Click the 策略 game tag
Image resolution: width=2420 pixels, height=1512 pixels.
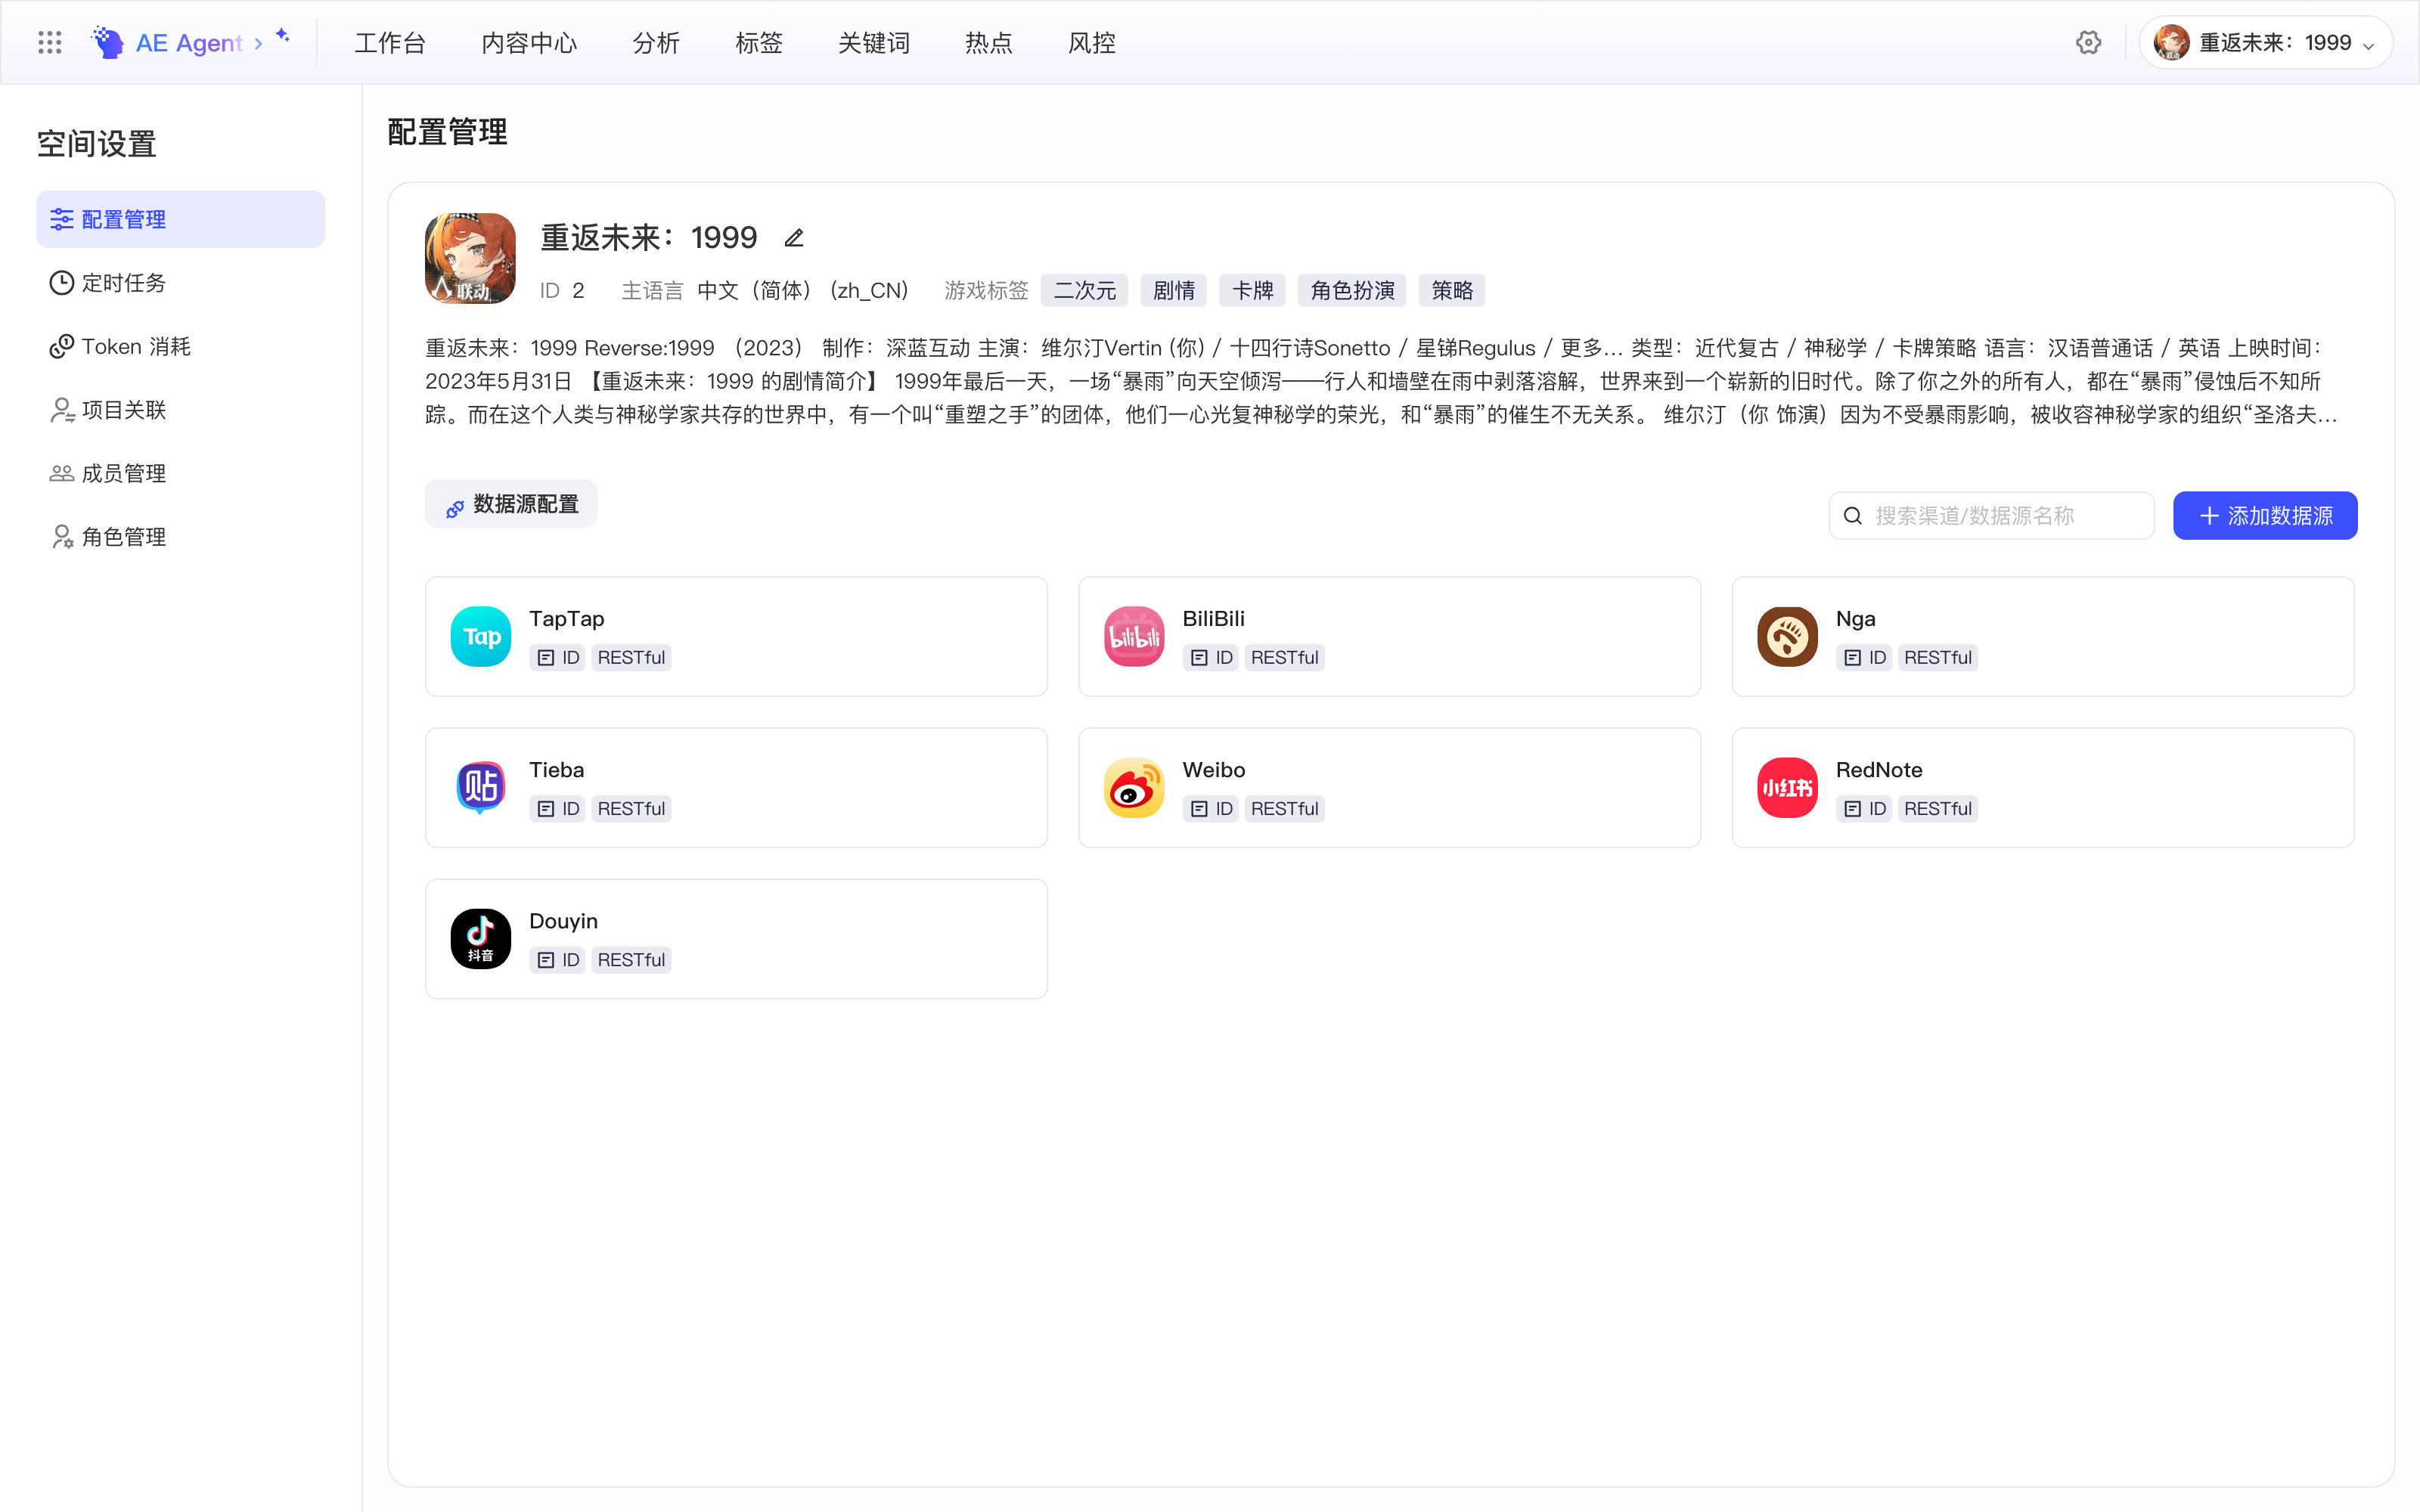click(1452, 290)
